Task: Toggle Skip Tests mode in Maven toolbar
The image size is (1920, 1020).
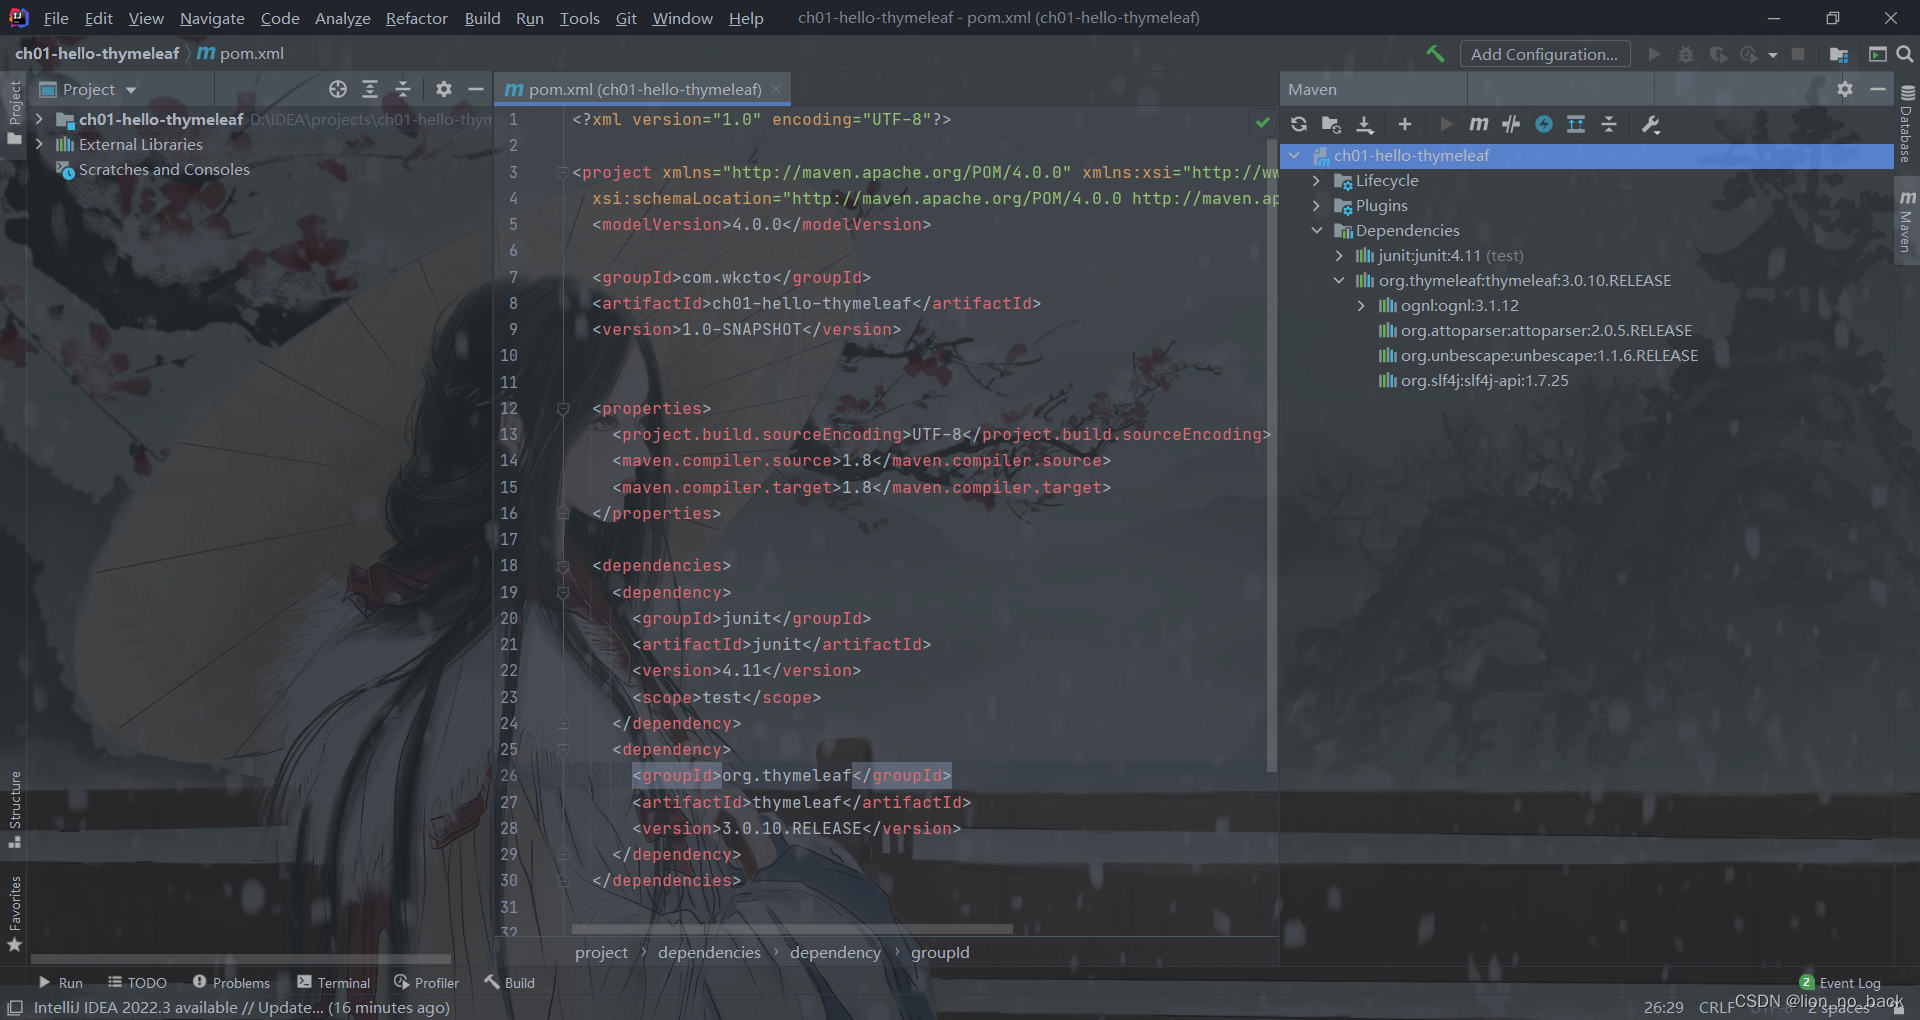Action: click(1544, 124)
